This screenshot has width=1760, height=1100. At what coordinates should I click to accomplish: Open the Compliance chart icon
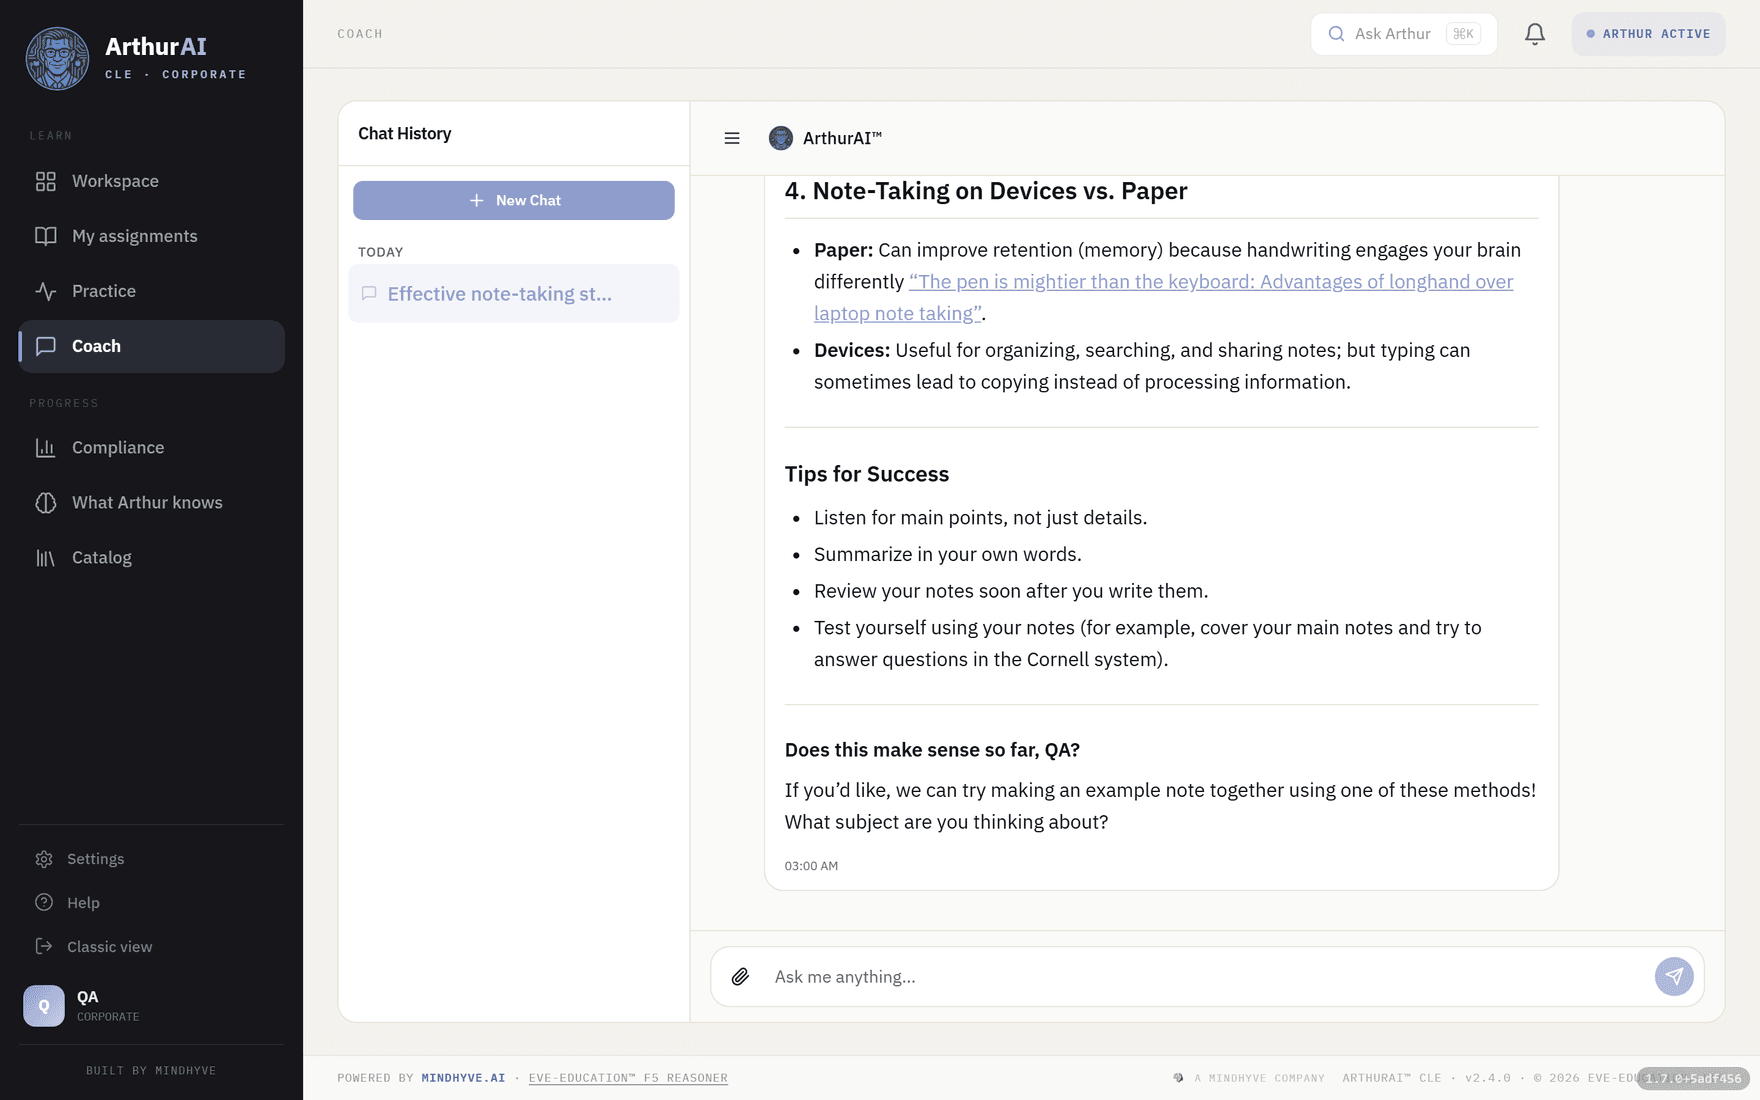46,448
